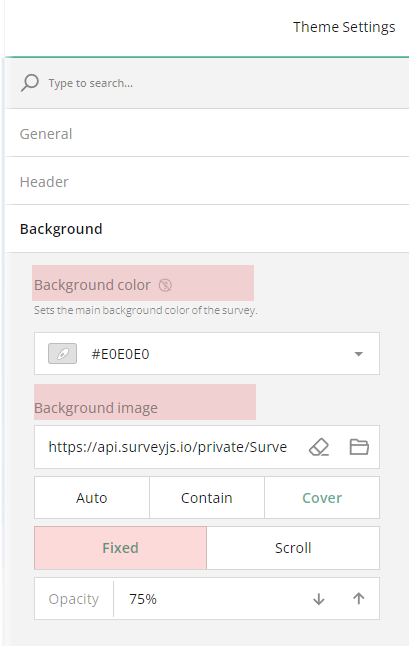The width and height of the screenshot is (409, 646).
Task: Select Cover image fit option
Action: pos(322,498)
